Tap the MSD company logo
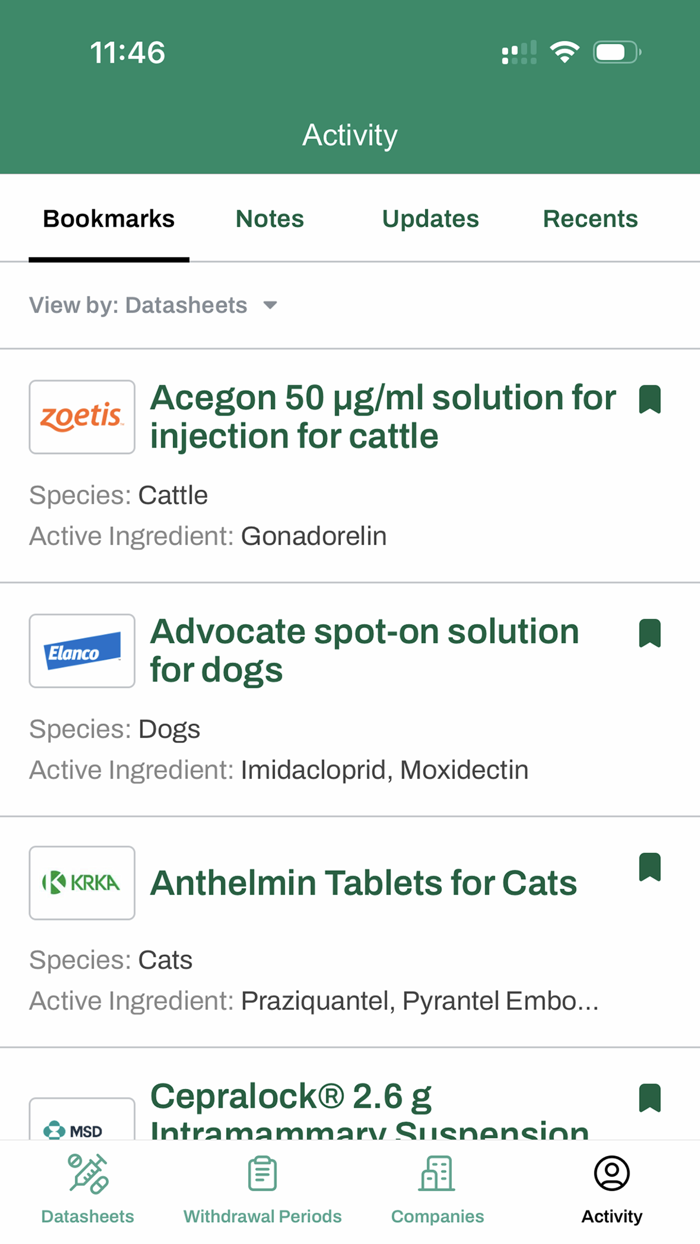The width and height of the screenshot is (700, 1244). 82,1122
